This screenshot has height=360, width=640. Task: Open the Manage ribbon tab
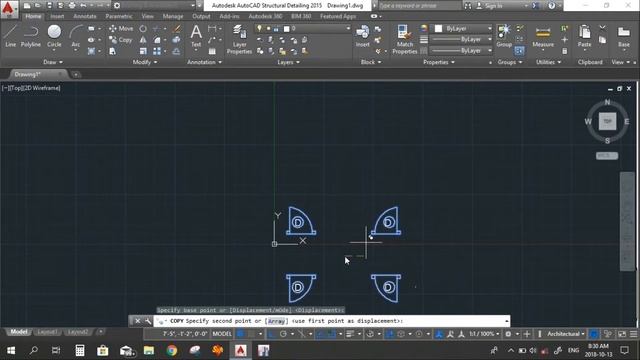[x=173, y=16]
